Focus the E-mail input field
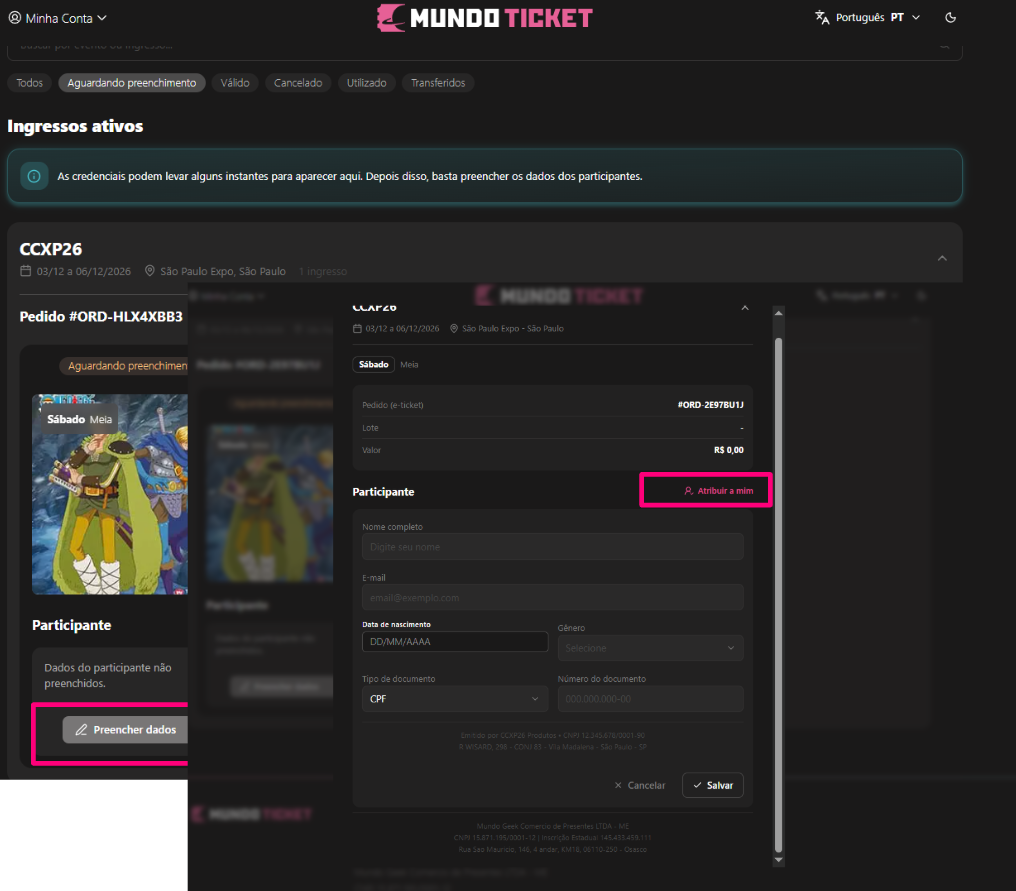This screenshot has width=1016, height=891. pyautogui.click(x=553, y=597)
